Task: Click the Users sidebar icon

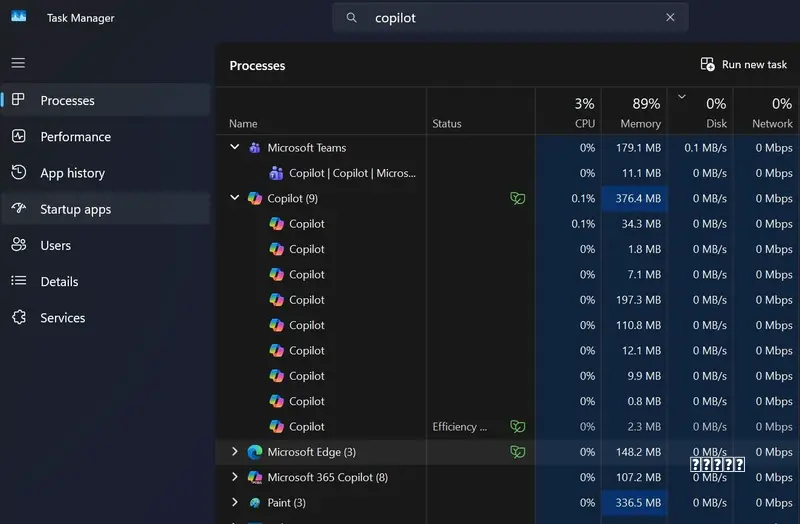Action: [x=19, y=245]
